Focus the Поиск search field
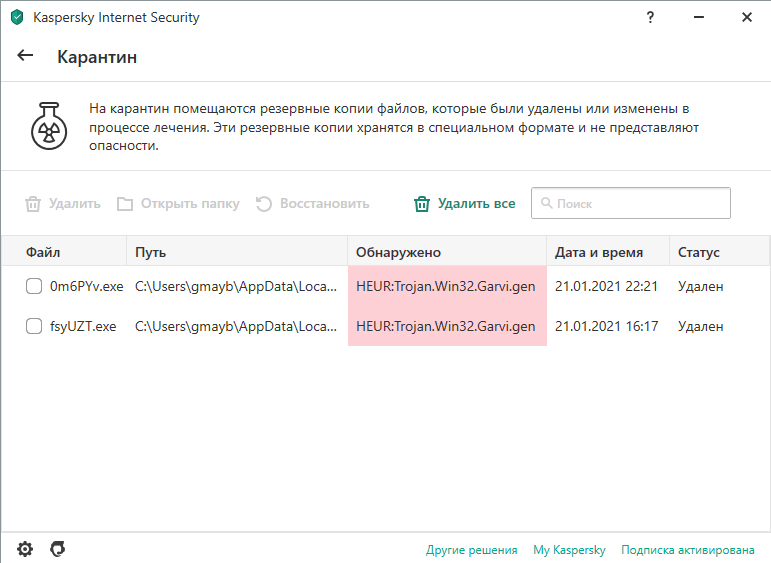The height and width of the screenshot is (563, 771). tap(631, 203)
